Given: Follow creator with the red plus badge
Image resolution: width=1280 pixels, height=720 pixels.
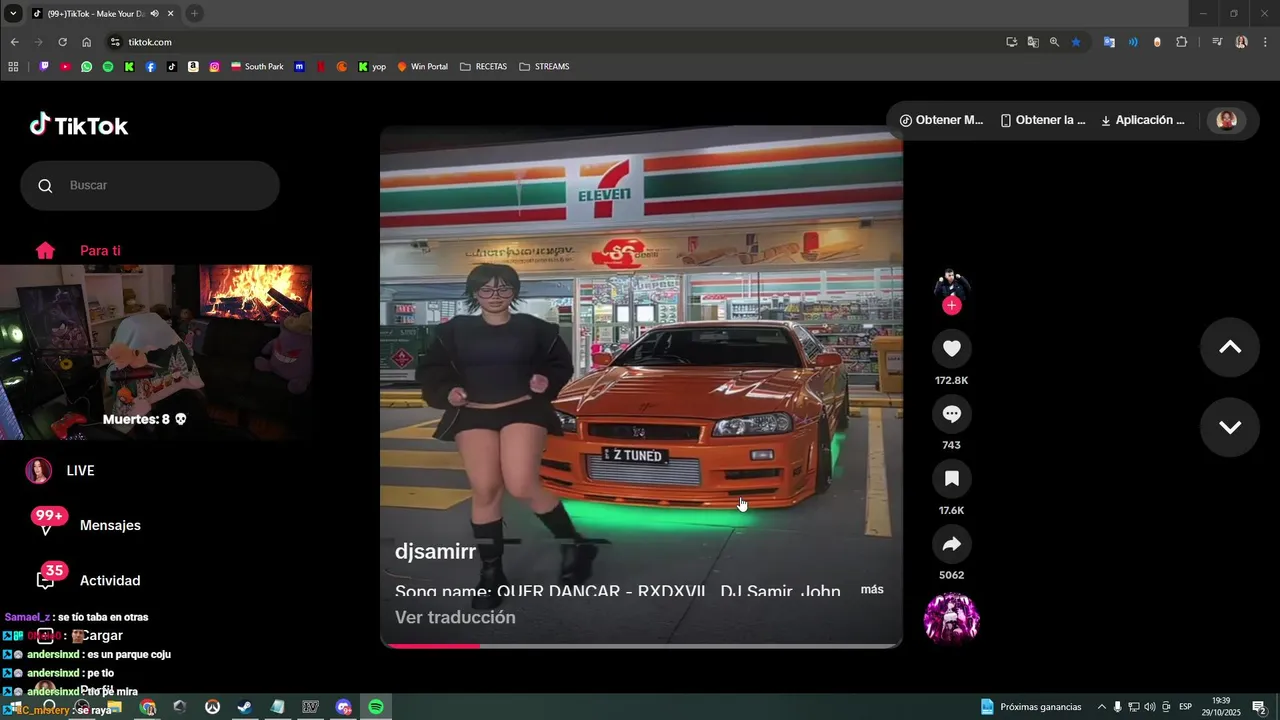Looking at the screenshot, I should pos(952,306).
